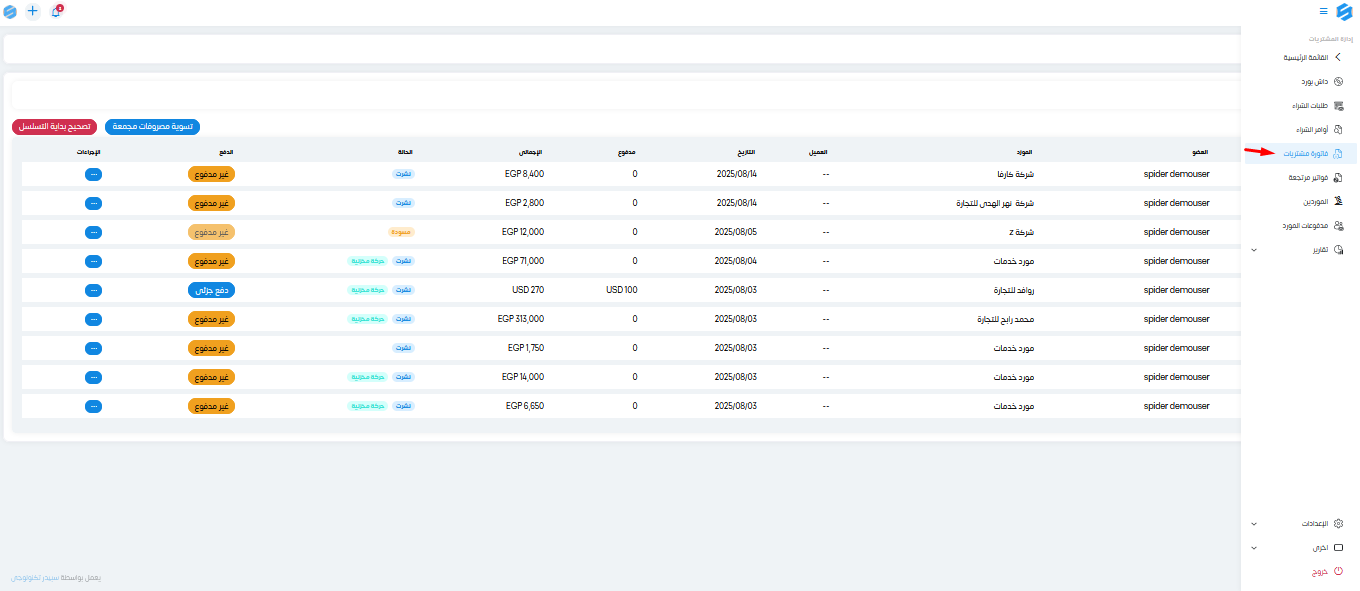The height and width of the screenshot is (591, 1360).
Task: Click unpaid badge on EGP 8,400 row
Action: [211, 174]
